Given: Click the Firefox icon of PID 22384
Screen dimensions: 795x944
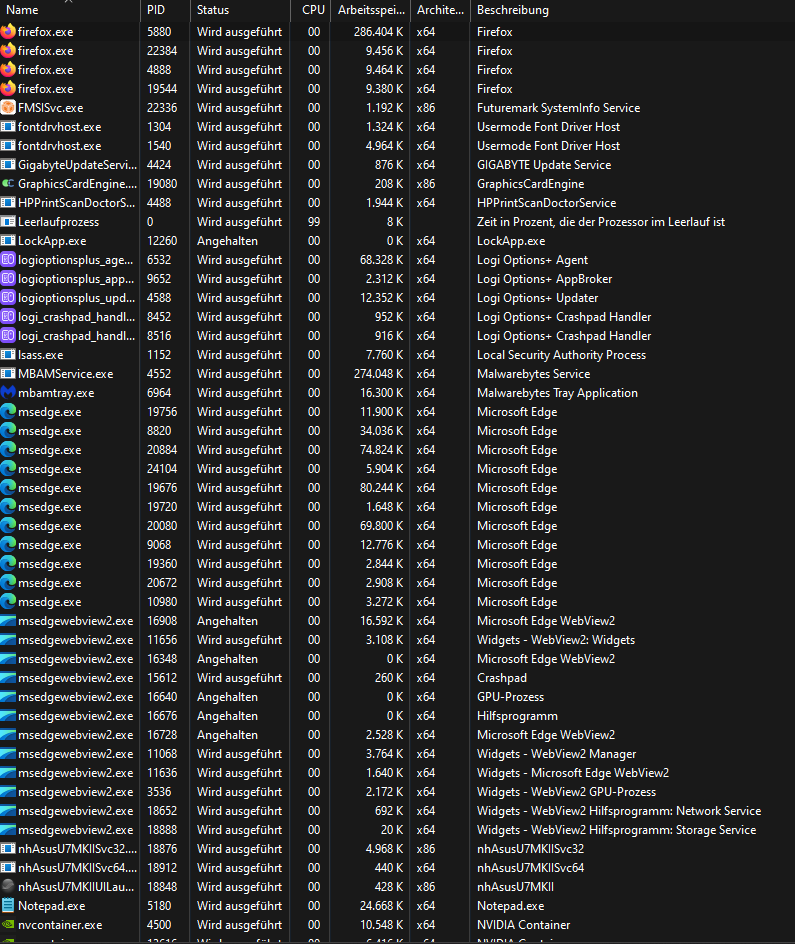Looking at the screenshot, I should point(8,51).
